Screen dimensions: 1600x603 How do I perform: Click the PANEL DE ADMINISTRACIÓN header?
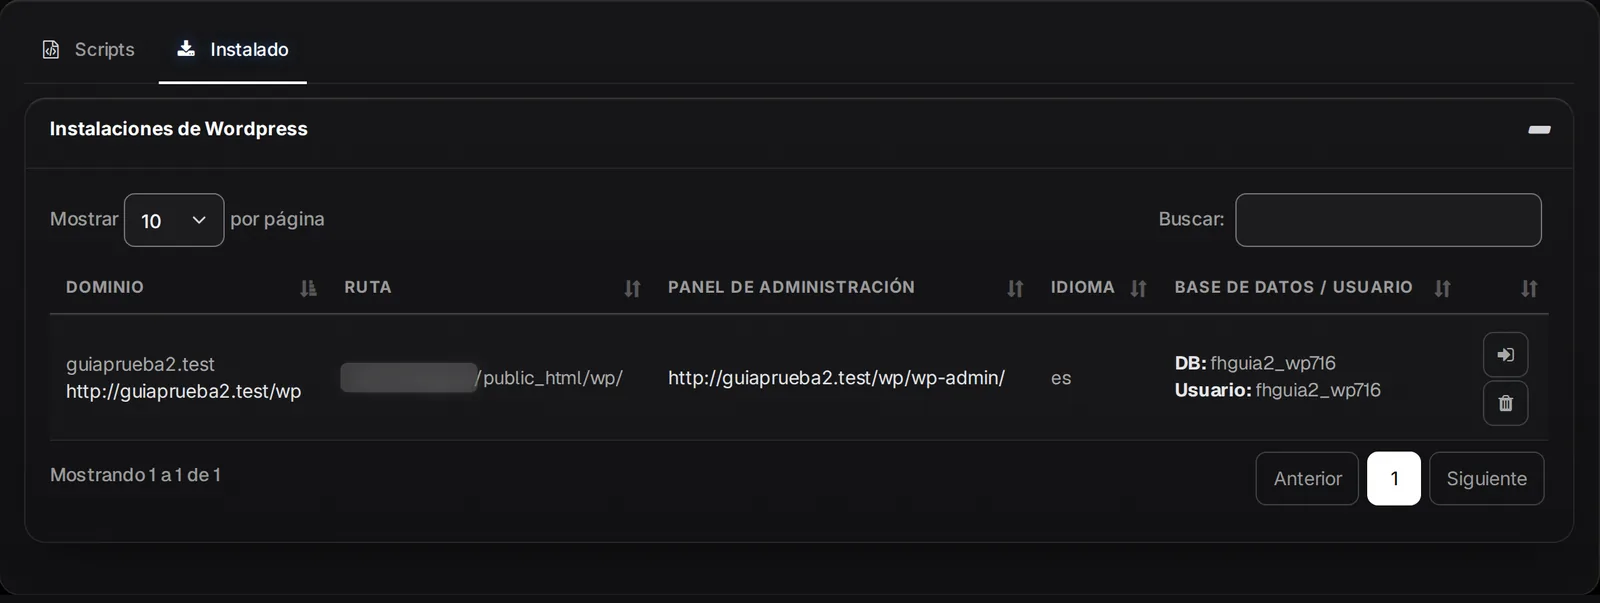[x=791, y=287]
